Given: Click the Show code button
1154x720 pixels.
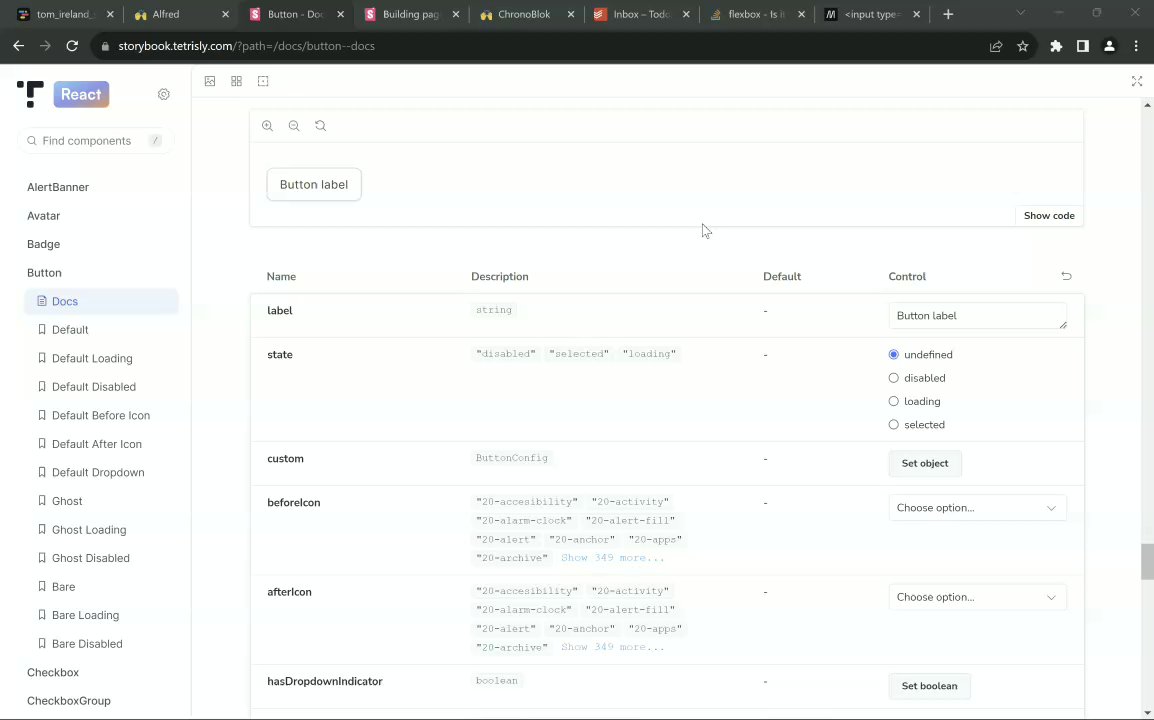Looking at the screenshot, I should [1048, 216].
